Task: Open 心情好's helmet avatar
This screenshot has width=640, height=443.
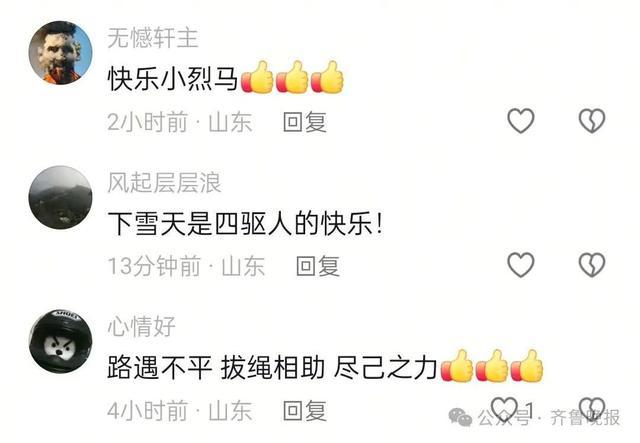Action: point(60,341)
